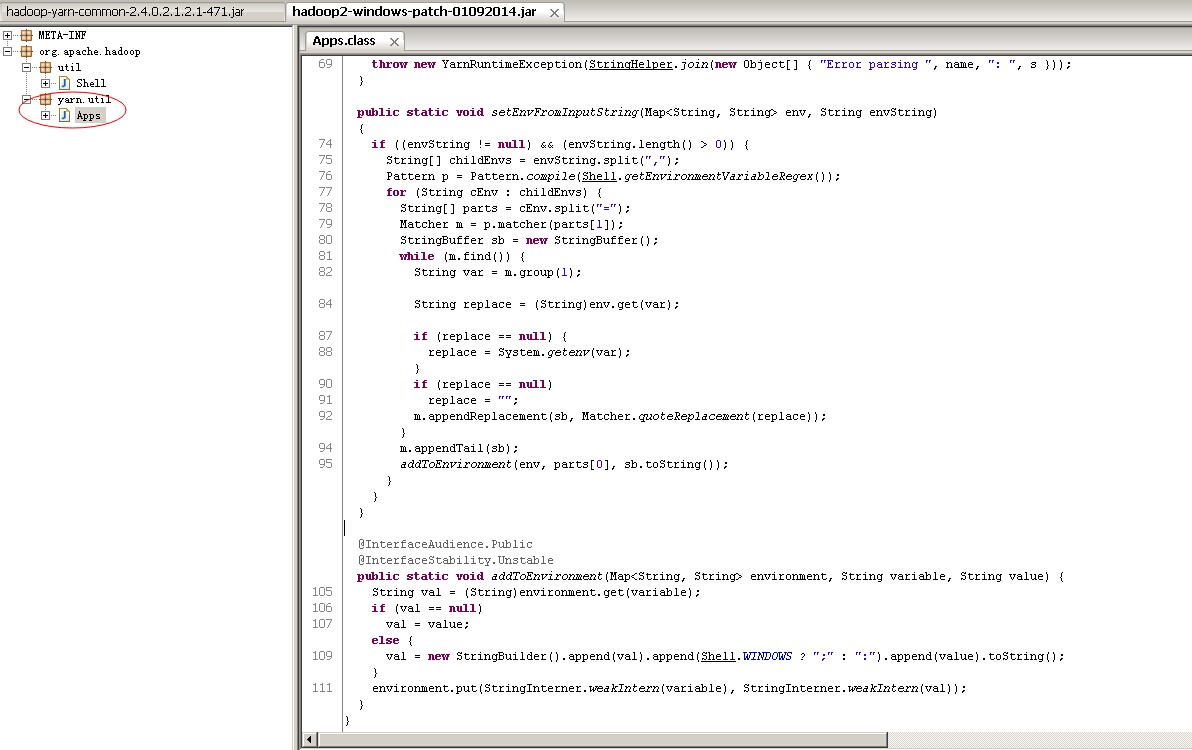Switch to hadoop-yarn-common-2.4.0.2.1.2.1-471.jar tab
Image resolution: width=1192 pixels, height=750 pixels.
(x=143, y=11)
